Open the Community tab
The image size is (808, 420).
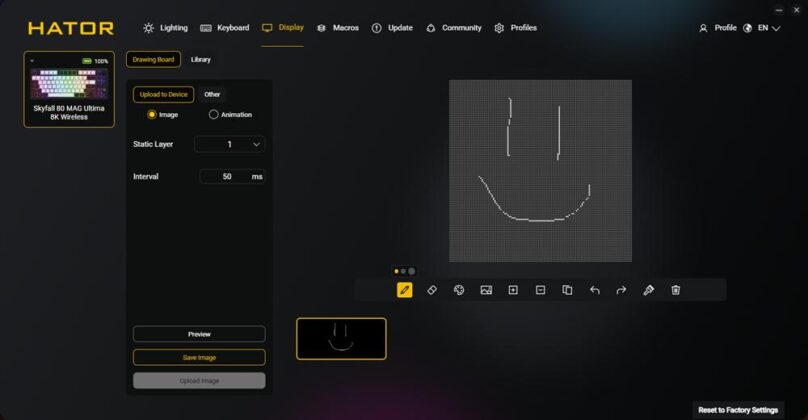(453, 28)
